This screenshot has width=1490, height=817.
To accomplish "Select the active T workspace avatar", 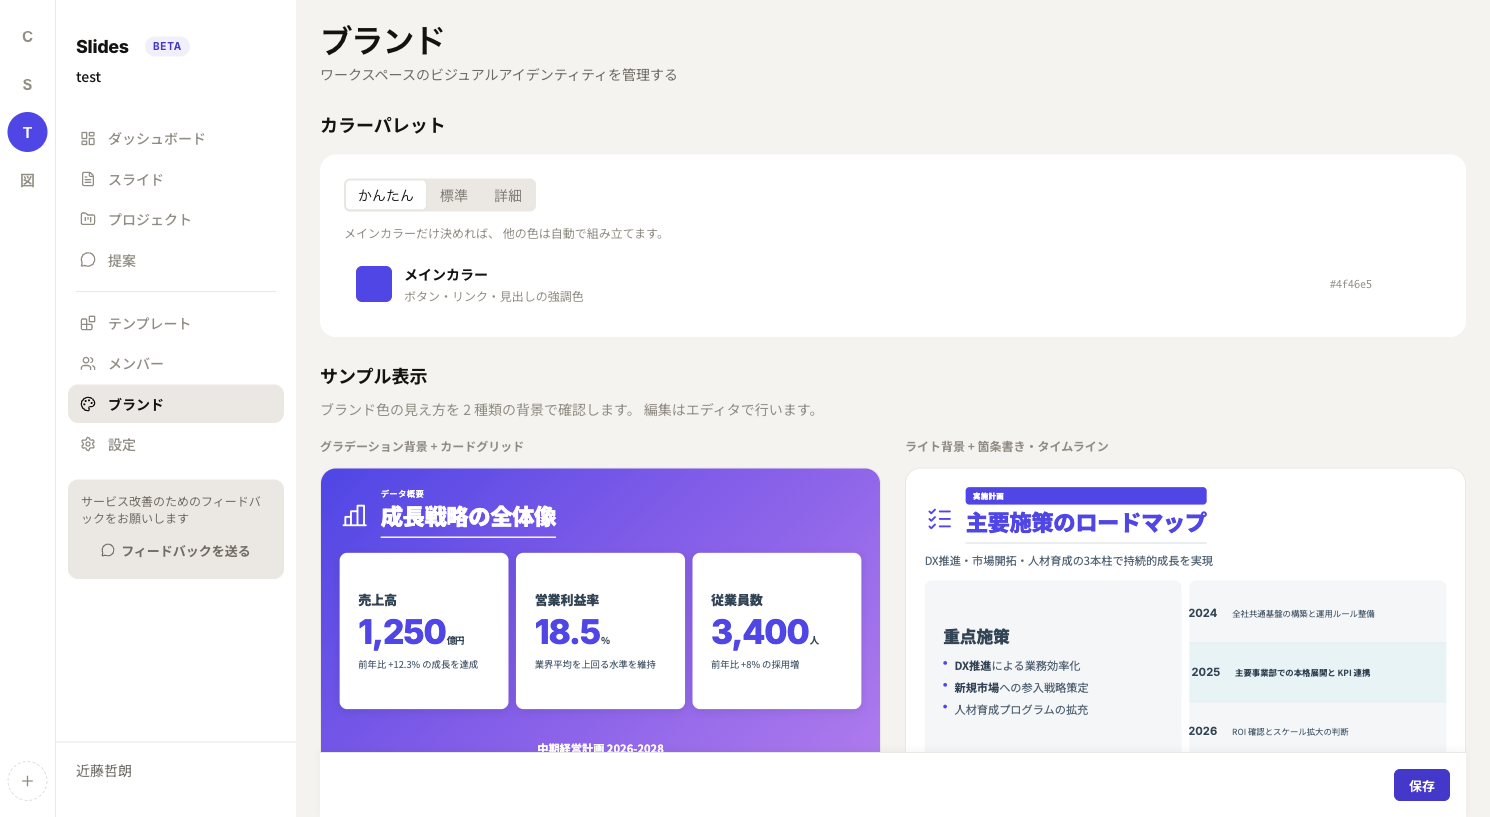I will 27,132.
